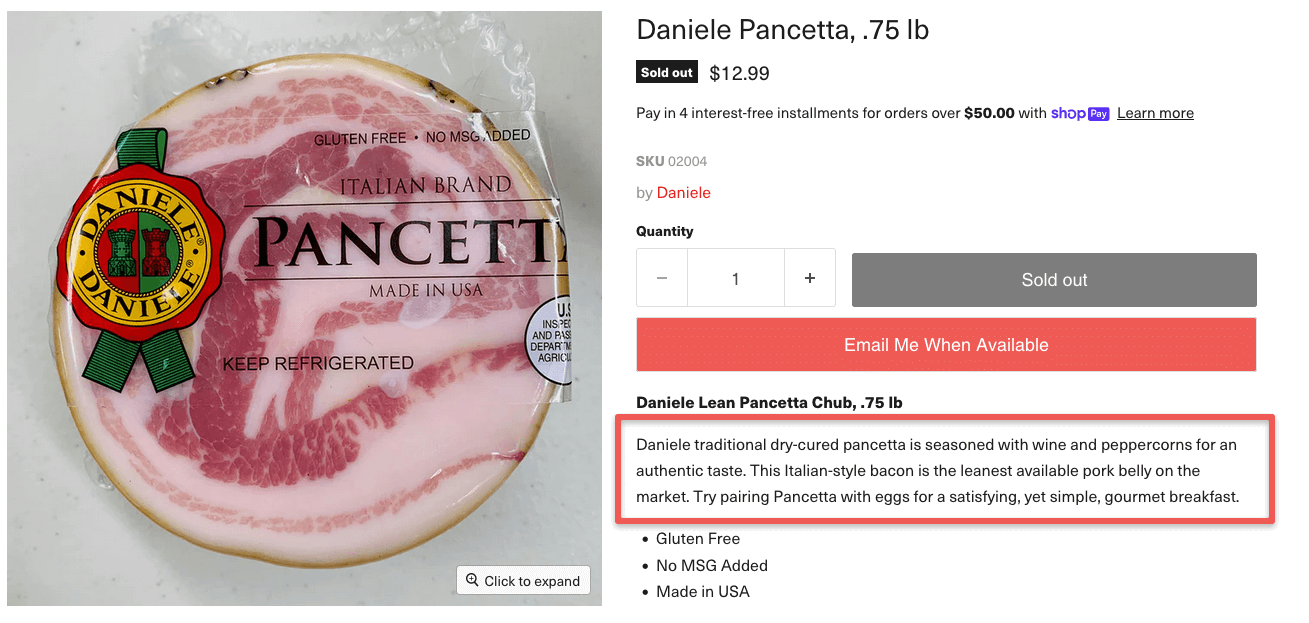This screenshot has height=623, width=1309.
Task: Click the Sold out badge near the price
Action: pyautogui.click(x=666, y=71)
